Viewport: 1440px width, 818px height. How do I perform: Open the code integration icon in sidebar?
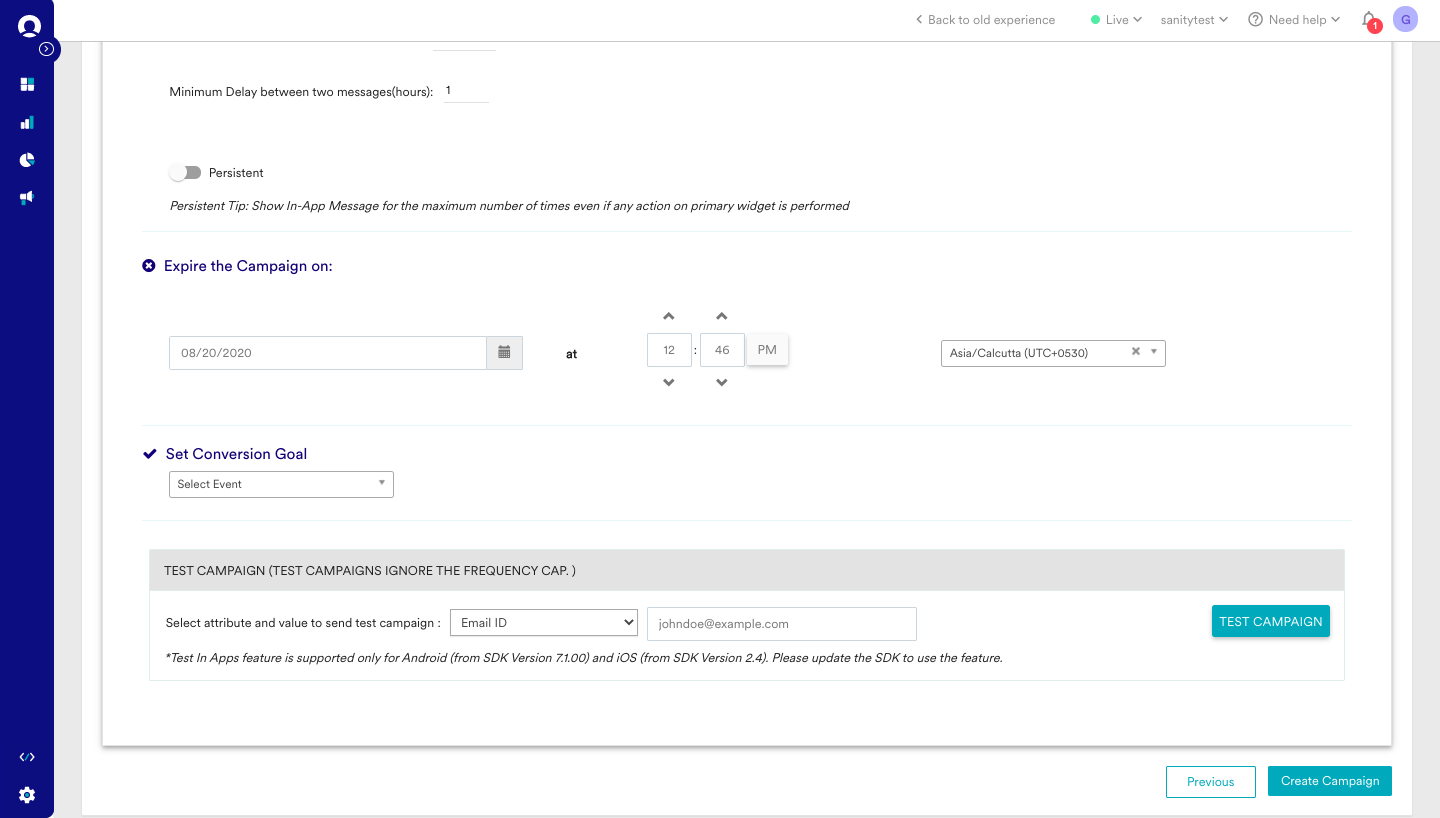27,757
